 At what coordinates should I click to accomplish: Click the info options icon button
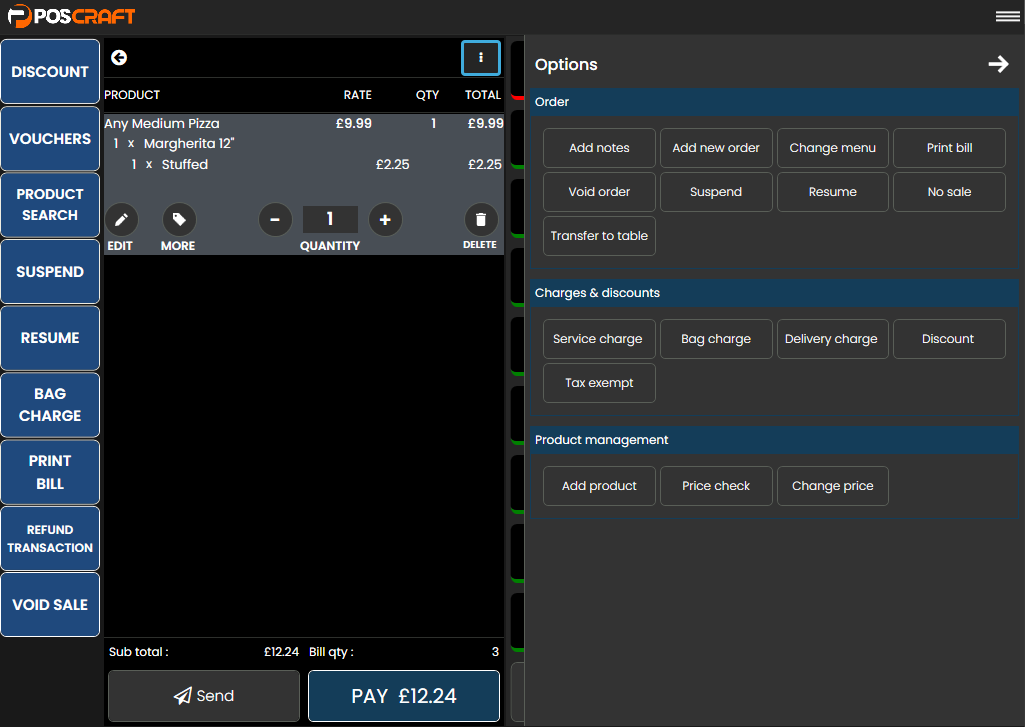(x=481, y=58)
